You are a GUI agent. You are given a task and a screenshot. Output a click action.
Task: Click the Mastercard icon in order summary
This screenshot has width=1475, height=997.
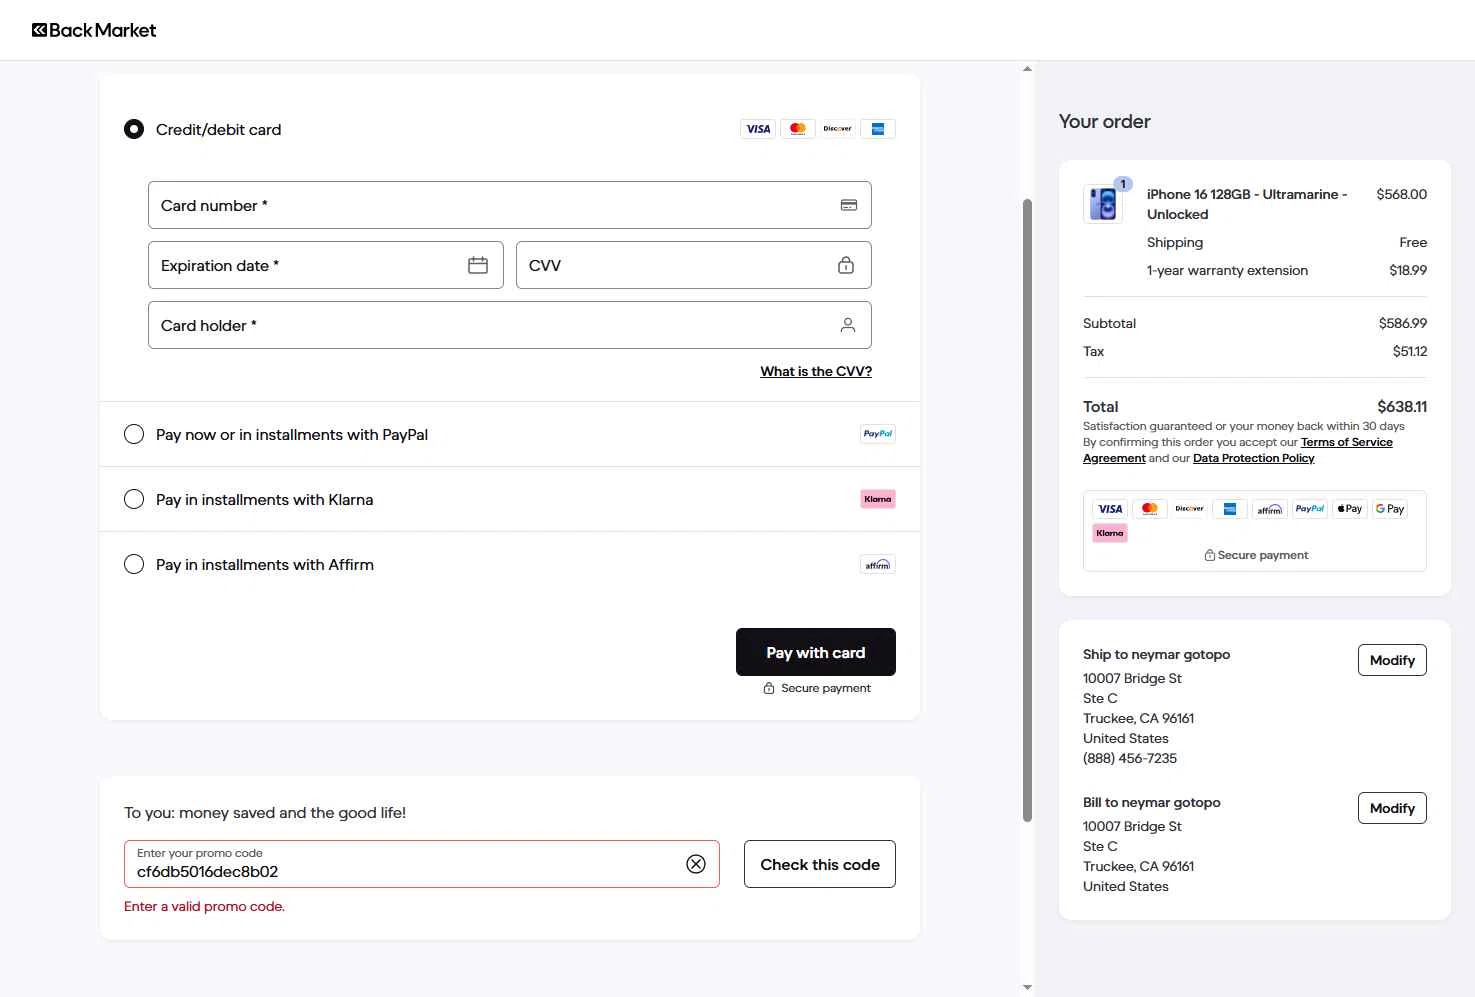click(x=1150, y=509)
